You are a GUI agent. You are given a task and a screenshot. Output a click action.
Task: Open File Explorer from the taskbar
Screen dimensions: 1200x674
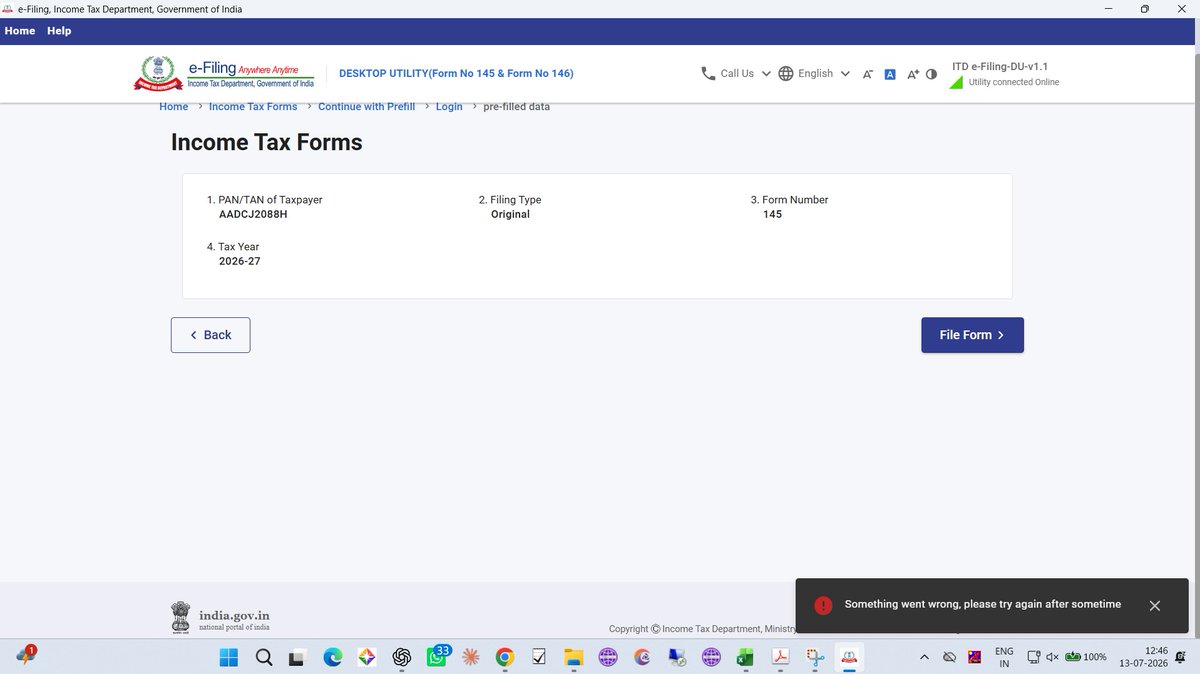click(573, 657)
